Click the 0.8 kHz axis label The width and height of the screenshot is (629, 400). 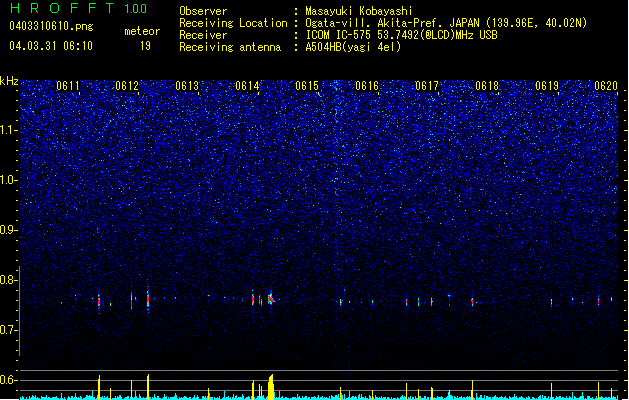click(x=9, y=280)
